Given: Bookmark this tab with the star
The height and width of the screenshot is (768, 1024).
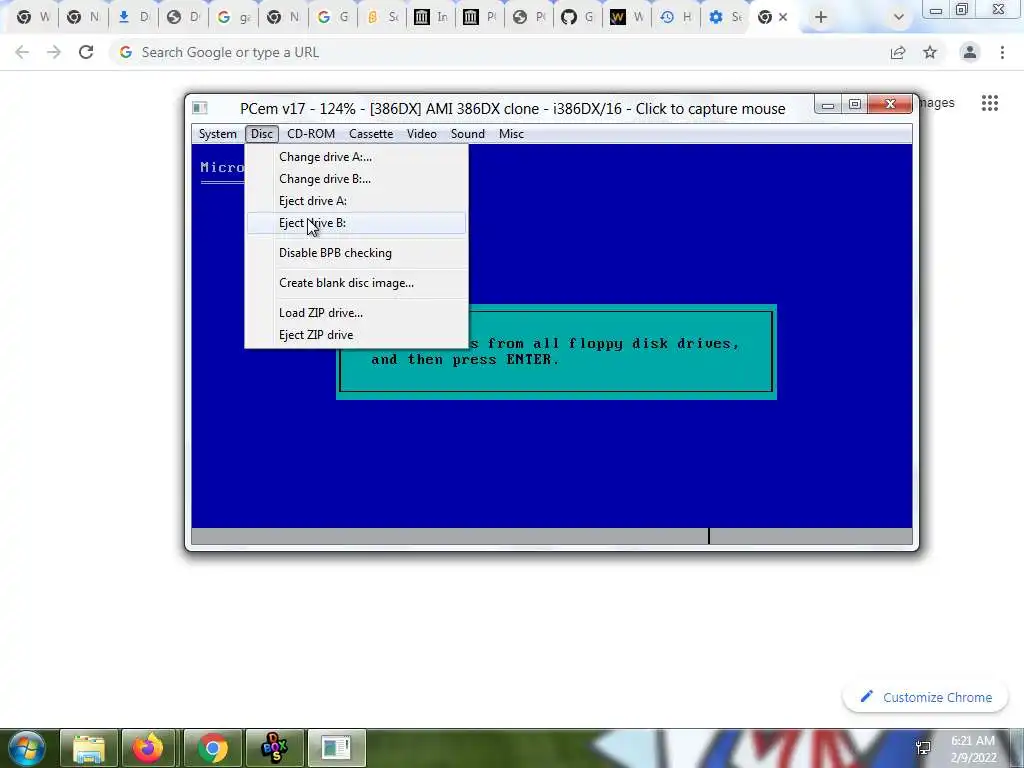Looking at the screenshot, I should pos(930,52).
